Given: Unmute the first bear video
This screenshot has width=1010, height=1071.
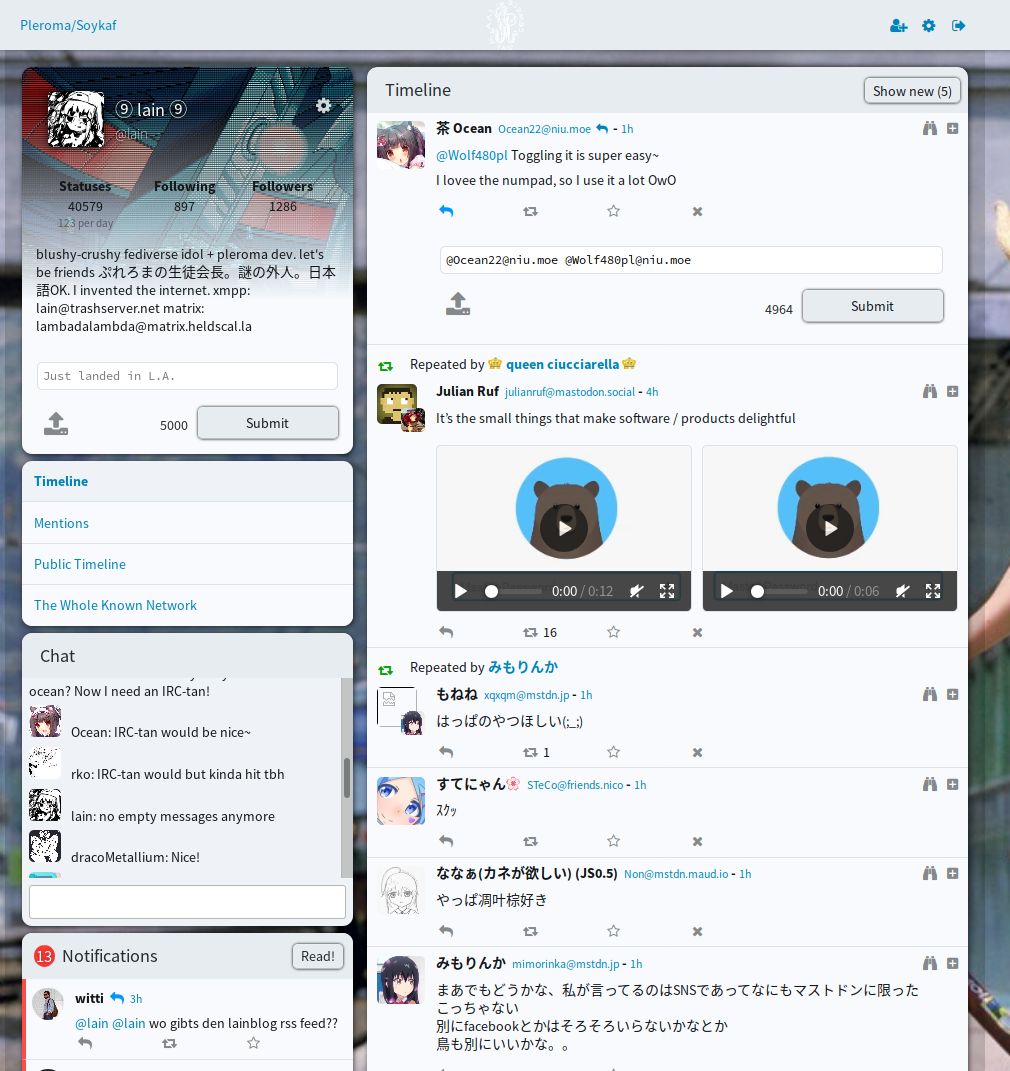Looking at the screenshot, I should click(x=636, y=591).
